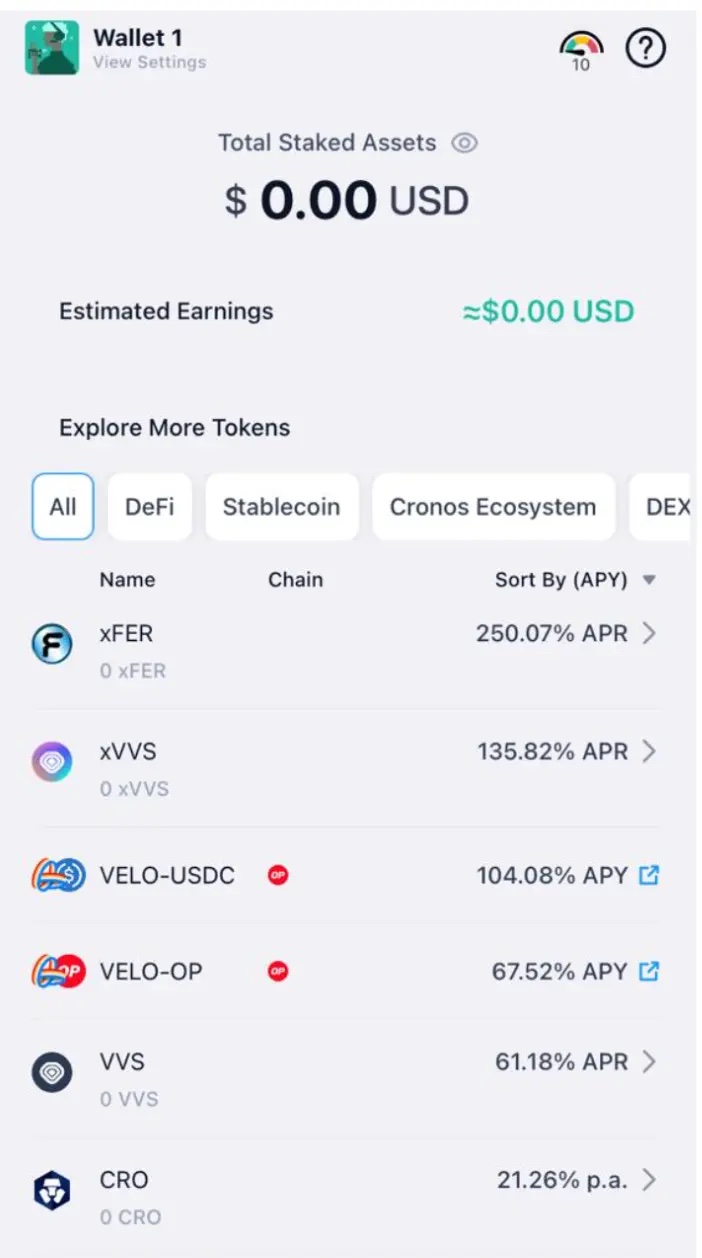Select the Stablecoin filter chip
The width and height of the screenshot is (702, 1258).
tap(282, 506)
